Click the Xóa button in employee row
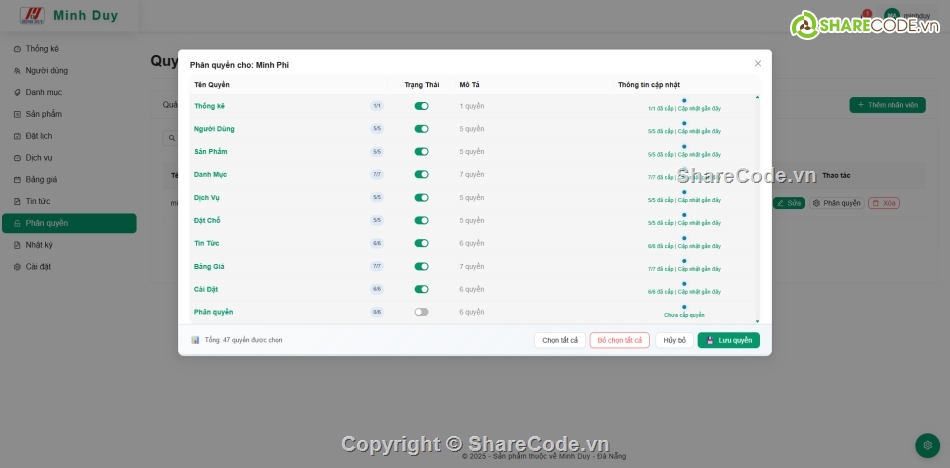This screenshot has height=468, width=950. coord(883,203)
